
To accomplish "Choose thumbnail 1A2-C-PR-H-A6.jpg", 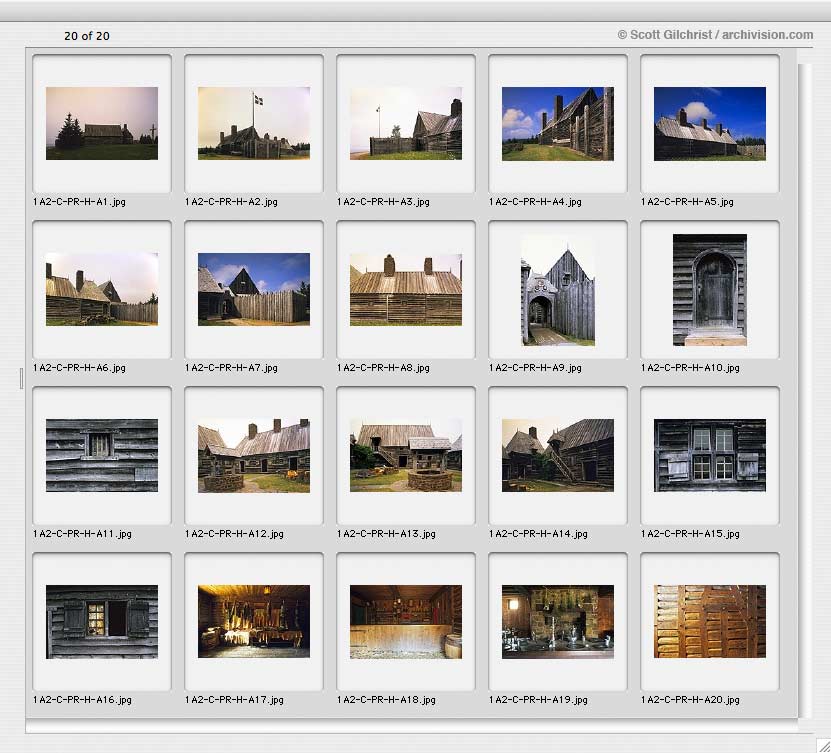I will (102, 289).
